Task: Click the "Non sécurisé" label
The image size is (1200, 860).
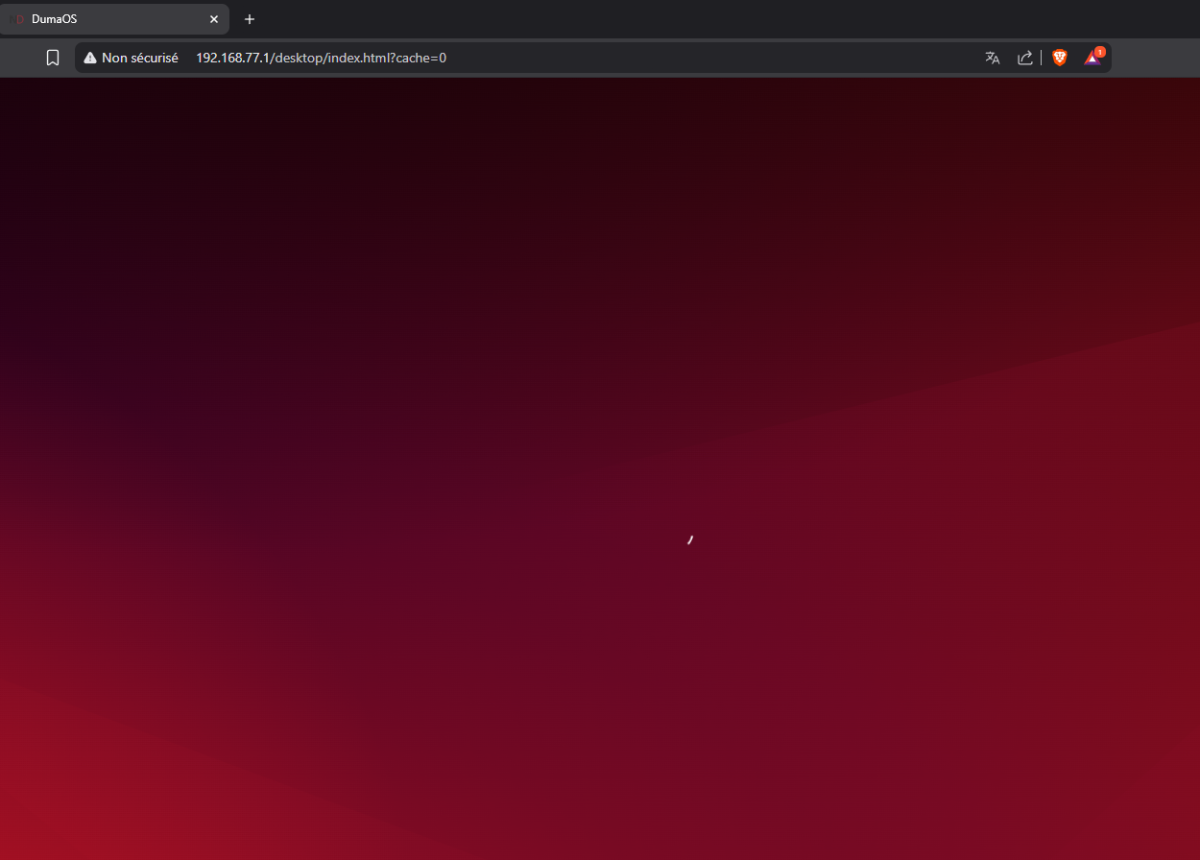Action: pyautogui.click(x=140, y=58)
